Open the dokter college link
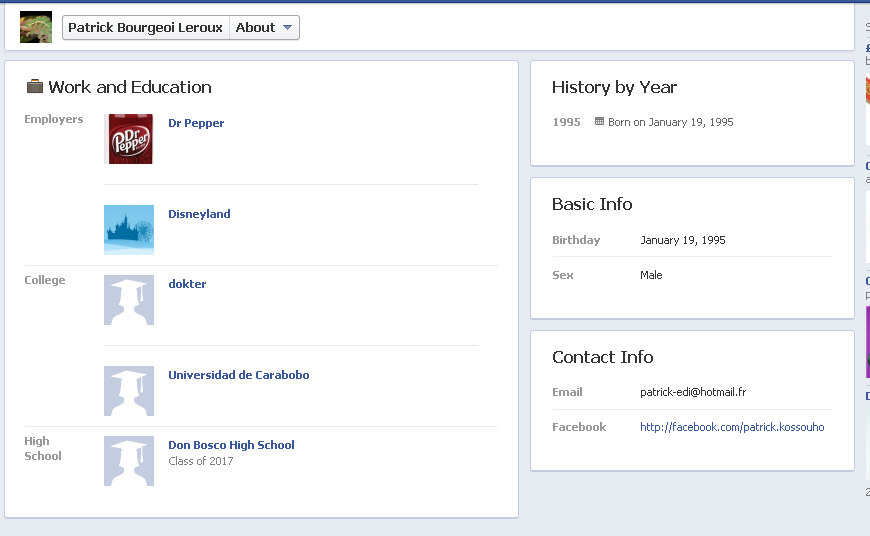Image resolution: width=870 pixels, height=536 pixels. 187,284
